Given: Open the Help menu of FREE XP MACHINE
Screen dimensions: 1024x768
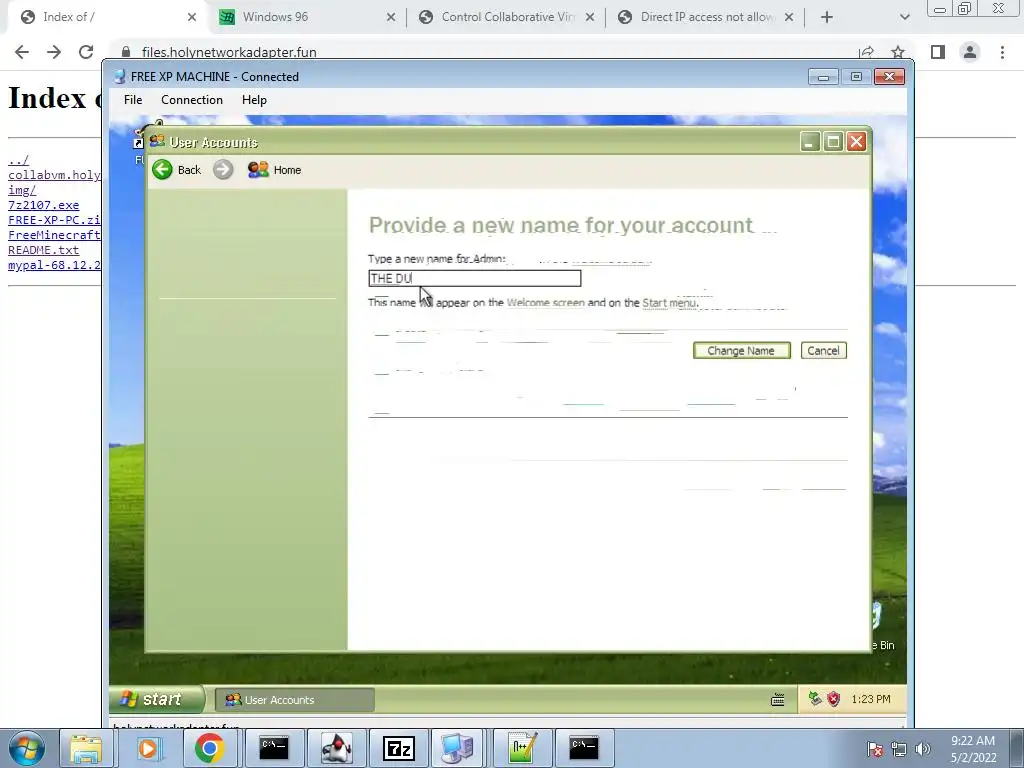Looking at the screenshot, I should point(254,100).
